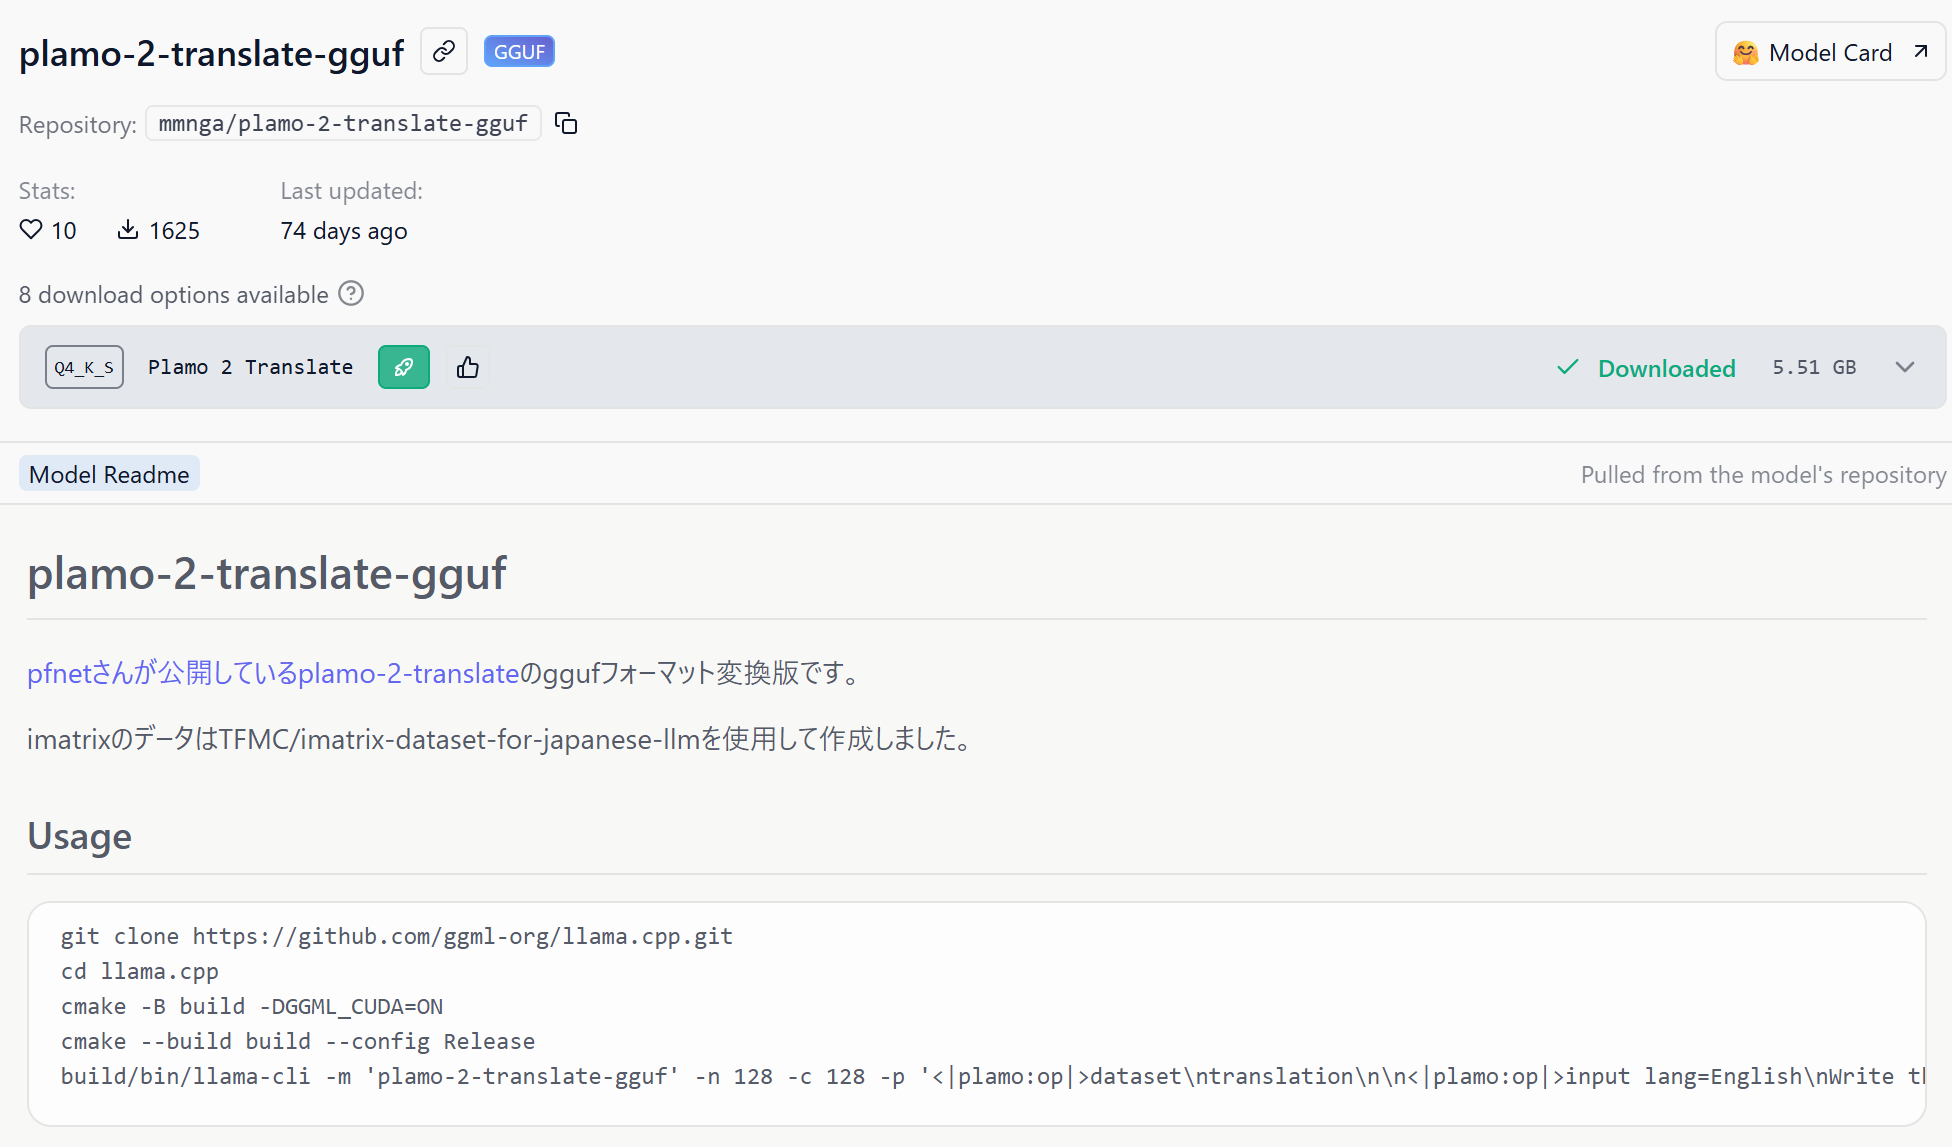
Task: Click the Q4_K_S quantization badge
Action: coord(84,367)
